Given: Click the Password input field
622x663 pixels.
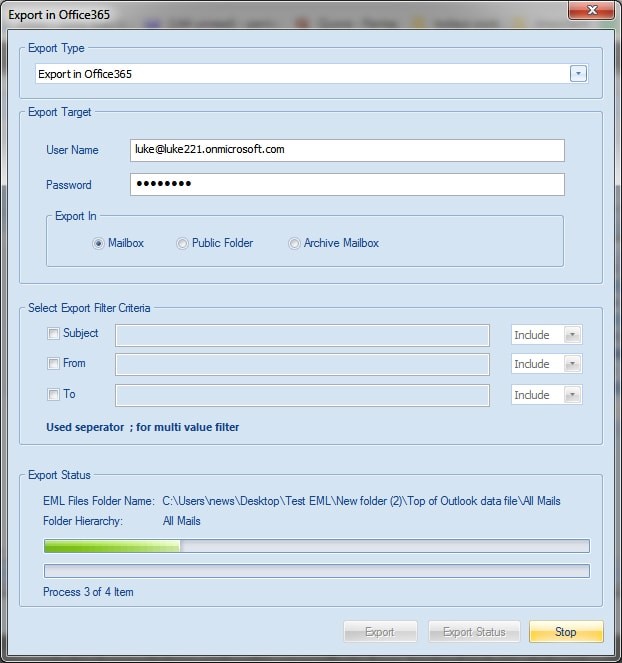Looking at the screenshot, I should point(347,184).
